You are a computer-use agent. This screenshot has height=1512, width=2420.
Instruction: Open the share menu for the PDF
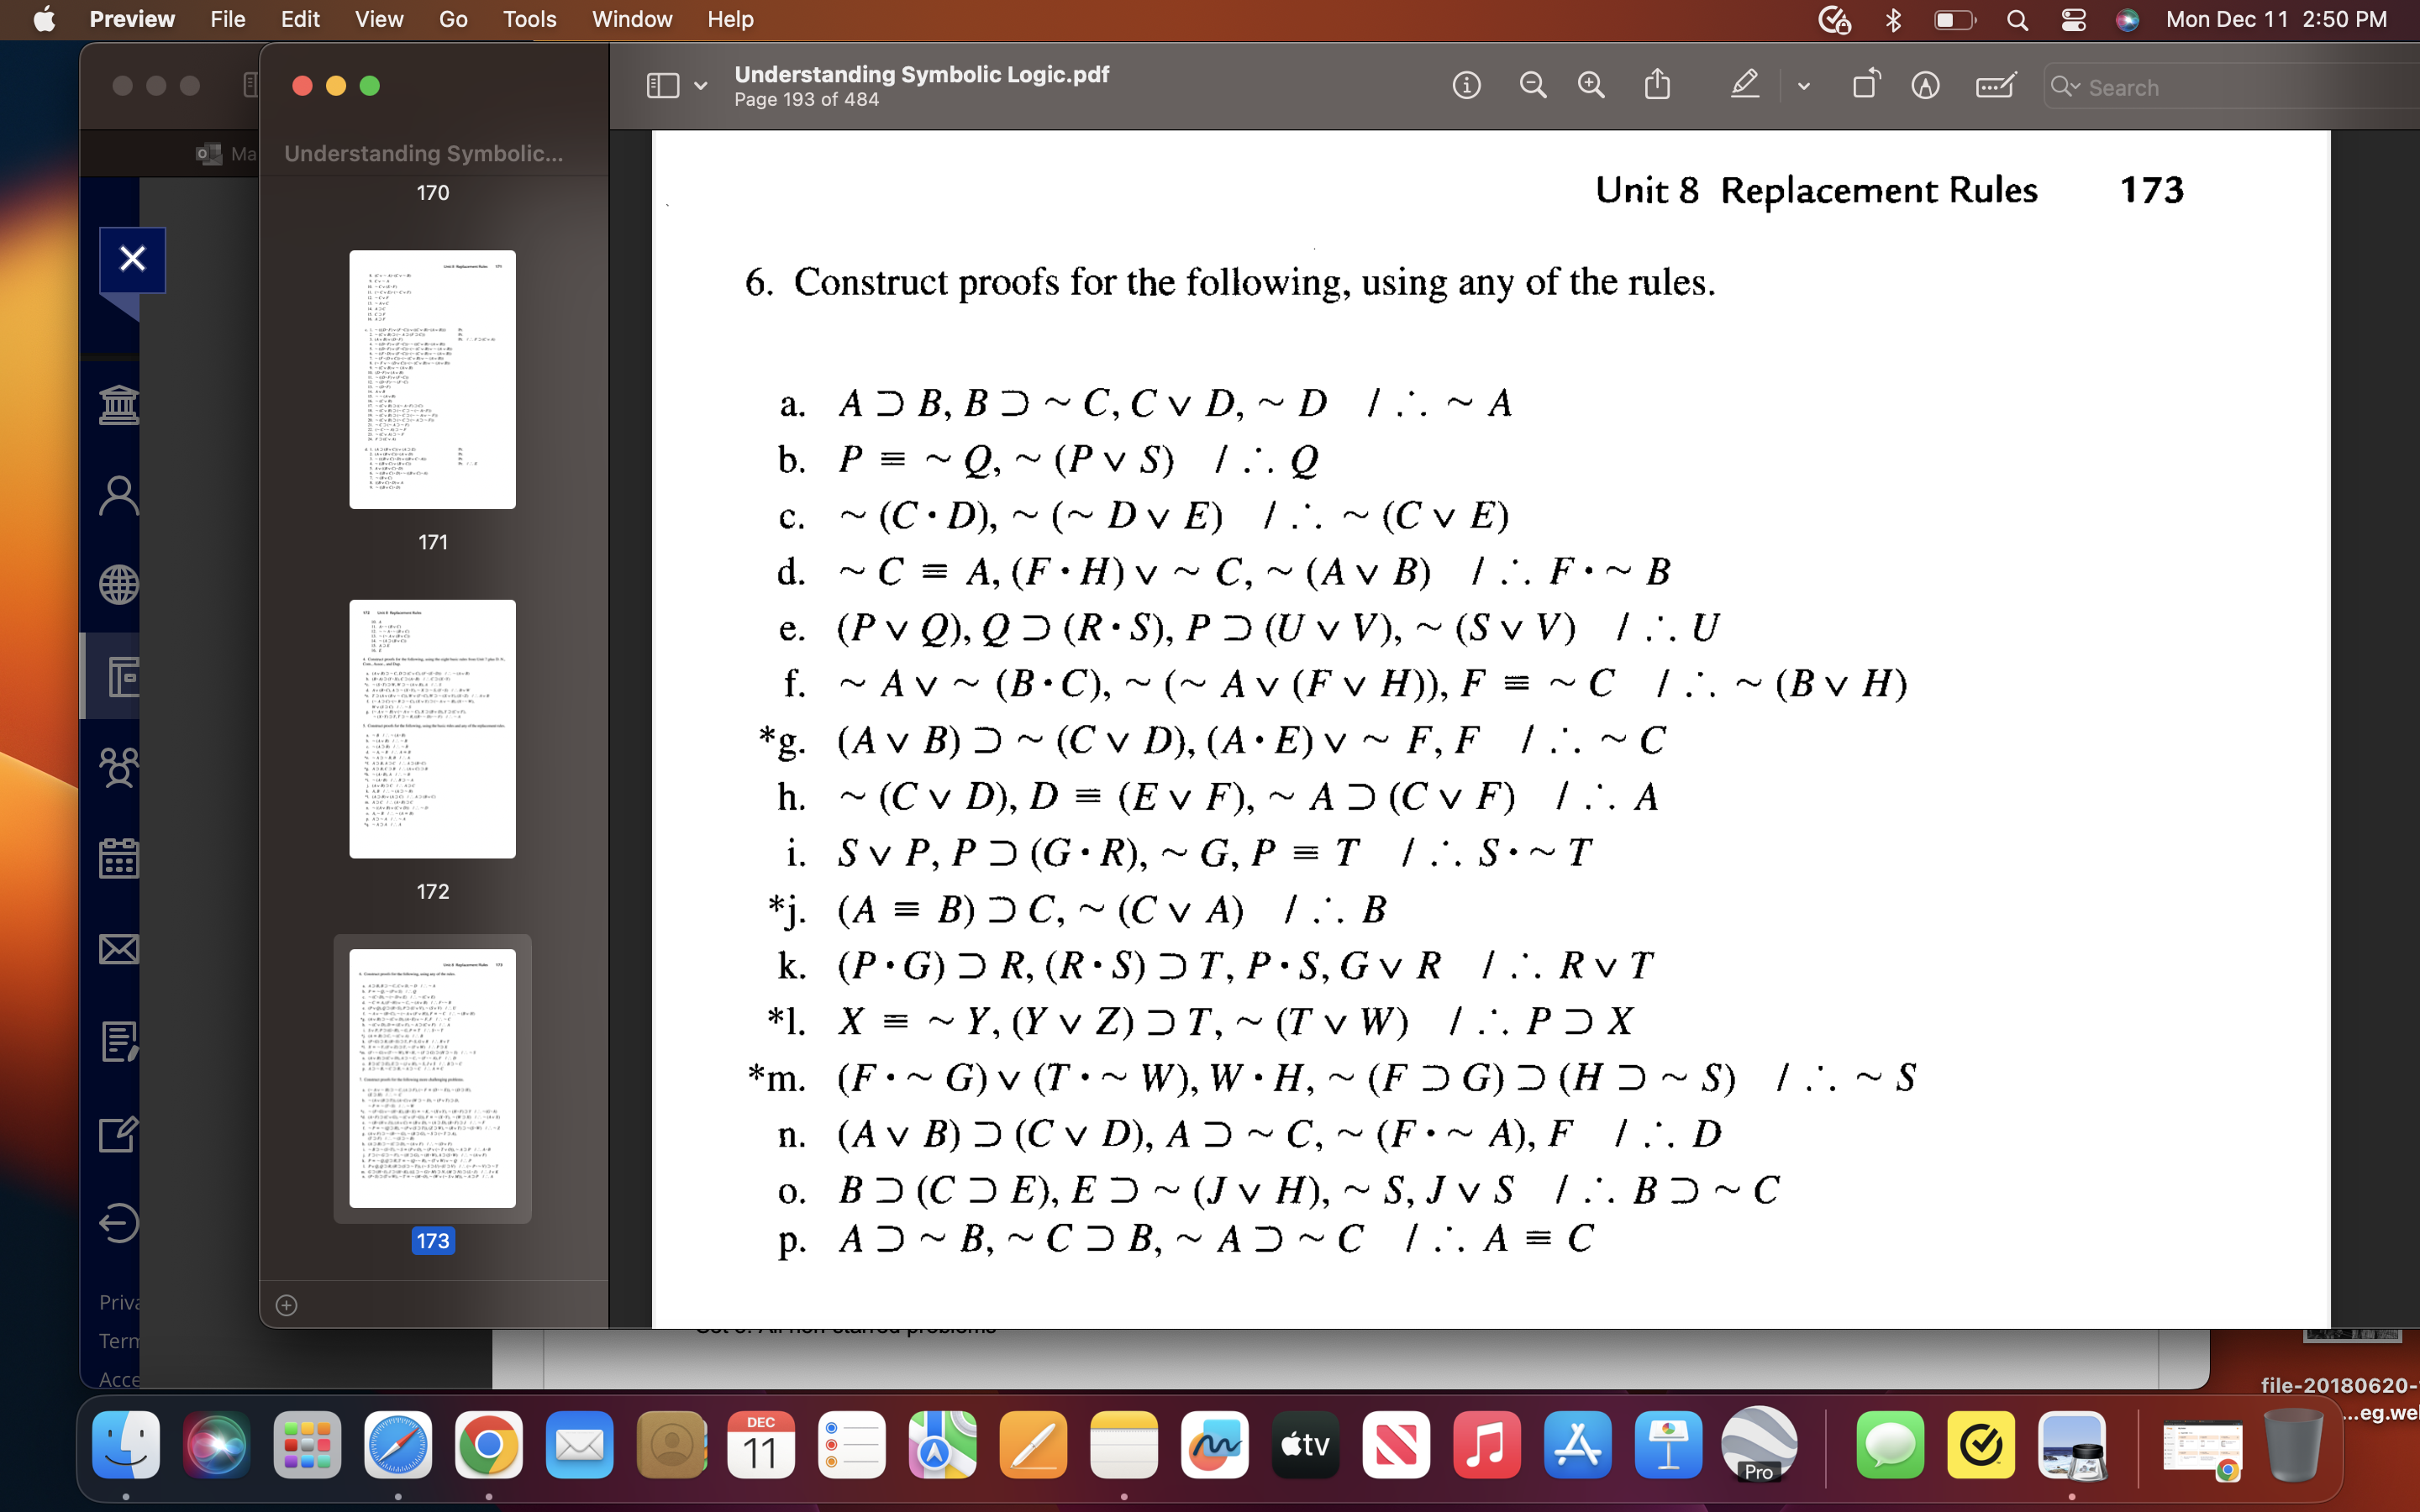coord(1657,84)
